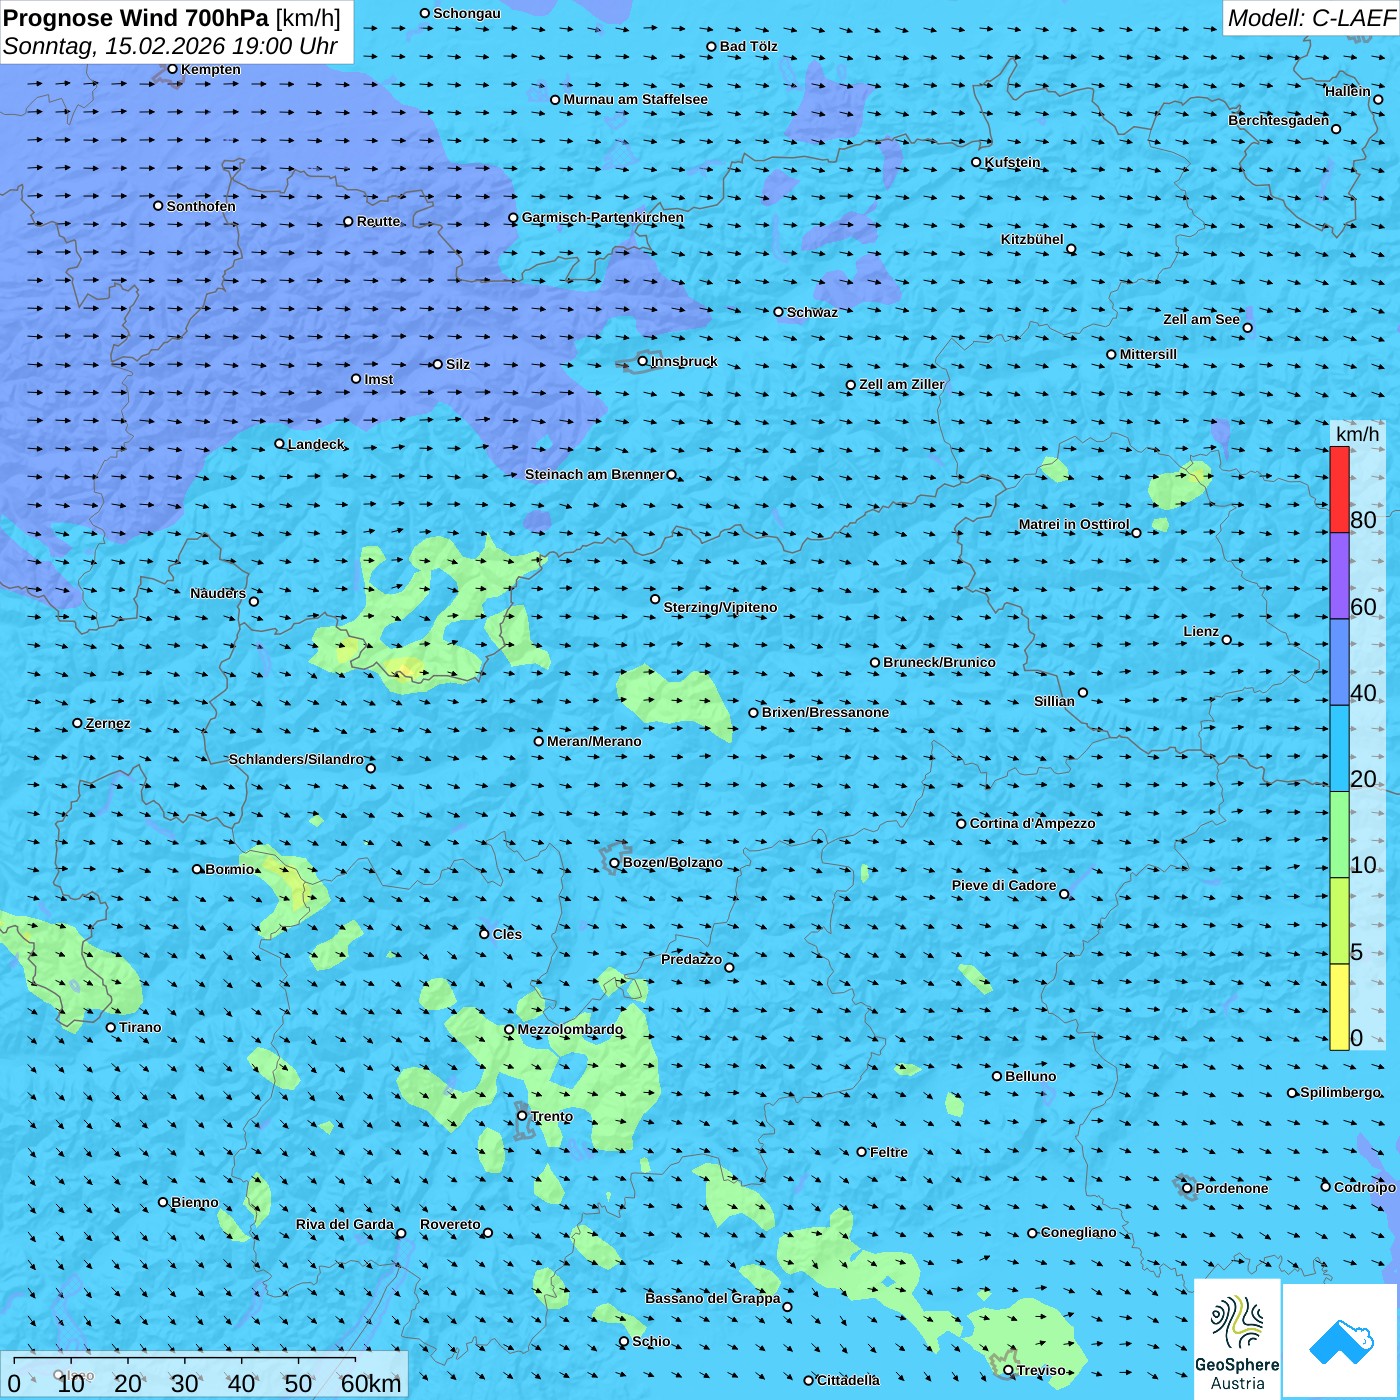Viewport: 1400px width, 1400px height.
Task: Click the 'Riva del Garda' label
Action: [x=345, y=1224]
